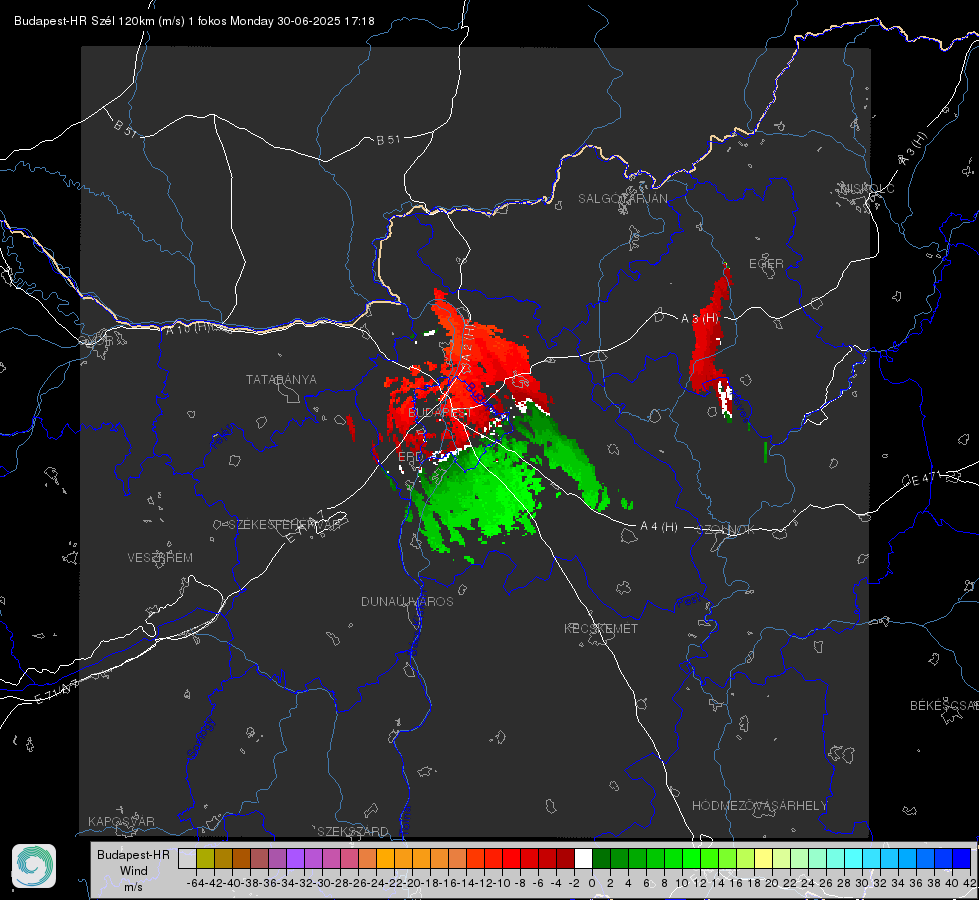979x900 pixels.
Task: Click the blue Somogy county label
Action: pyautogui.click(x=200, y=738)
